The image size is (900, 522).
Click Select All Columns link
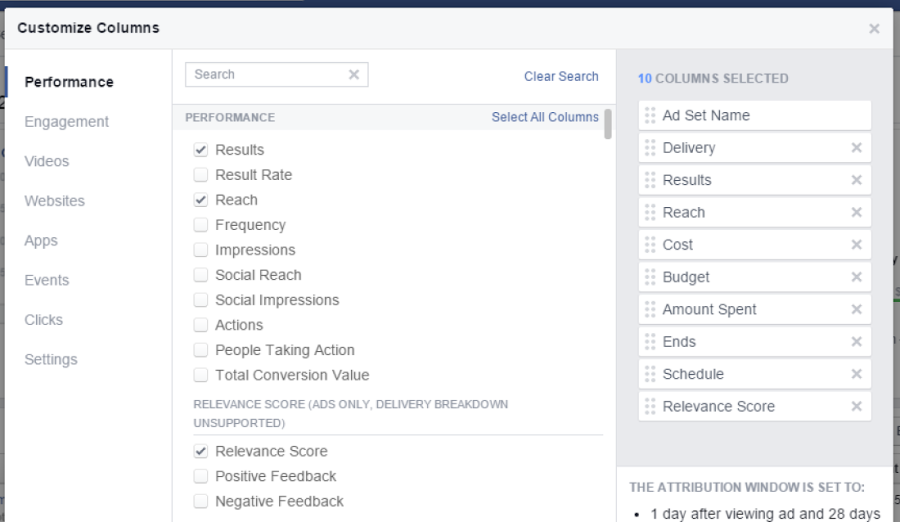click(545, 117)
